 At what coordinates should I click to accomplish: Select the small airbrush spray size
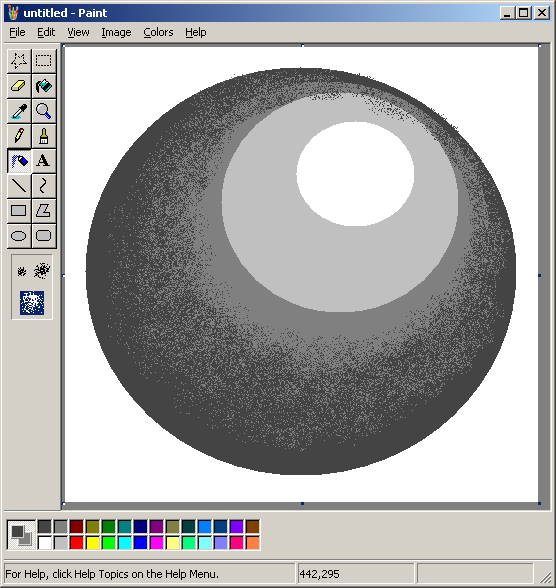22,271
